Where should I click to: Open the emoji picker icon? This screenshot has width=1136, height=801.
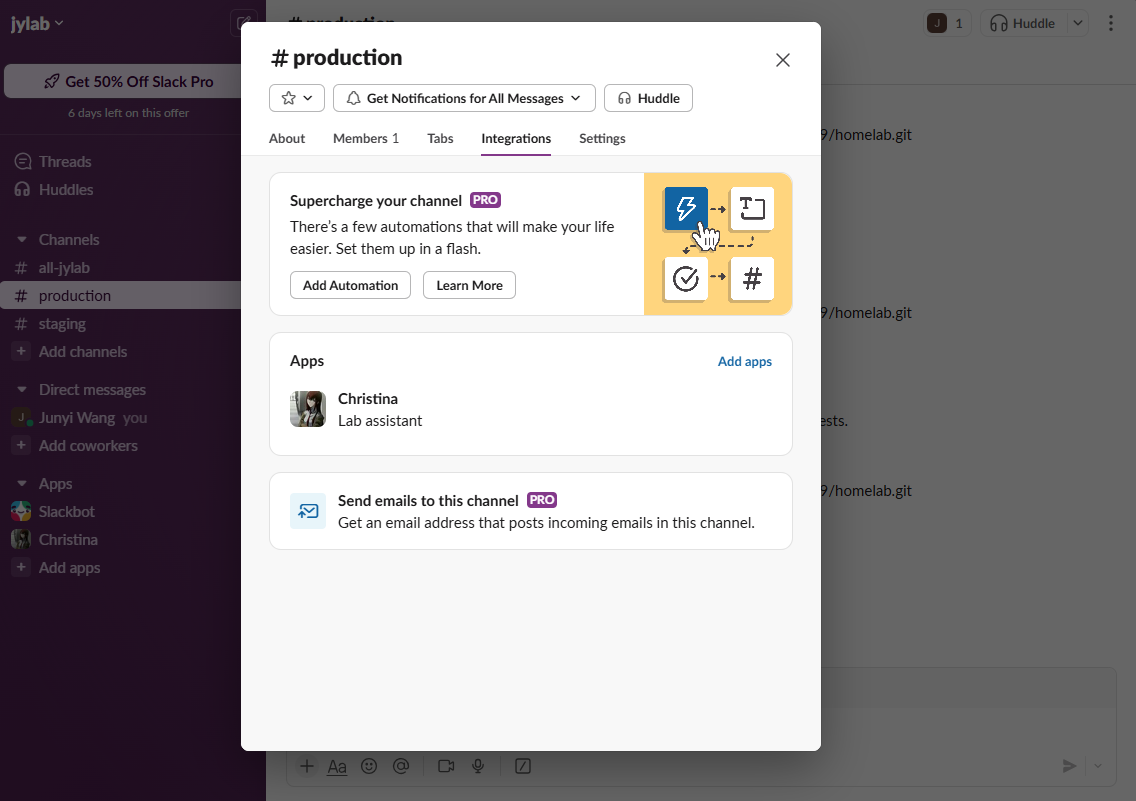pyautogui.click(x=369, y=766)
